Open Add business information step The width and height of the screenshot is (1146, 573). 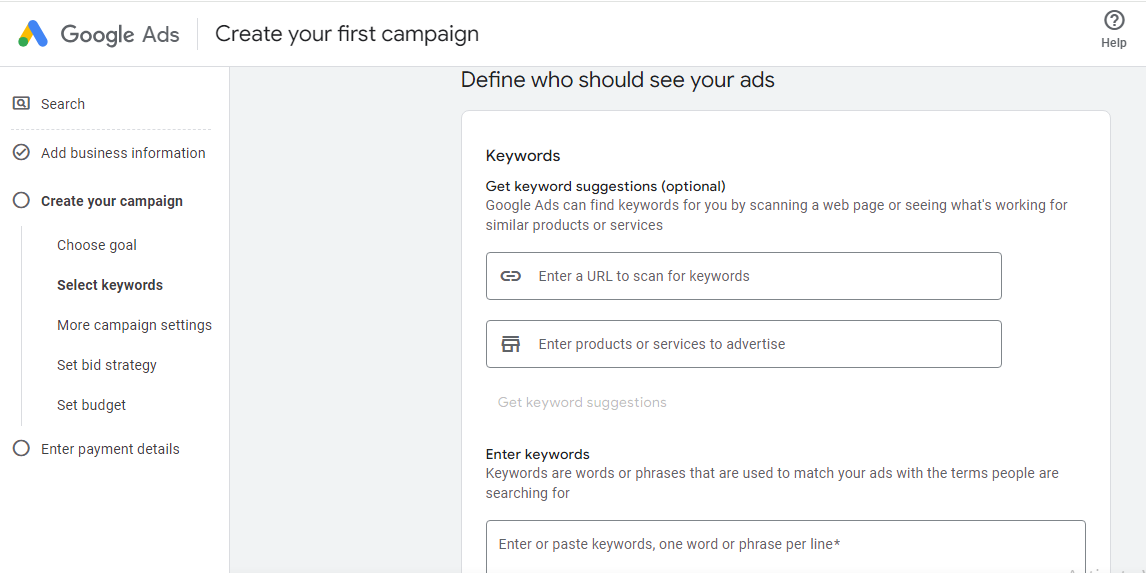pos(123,153)
